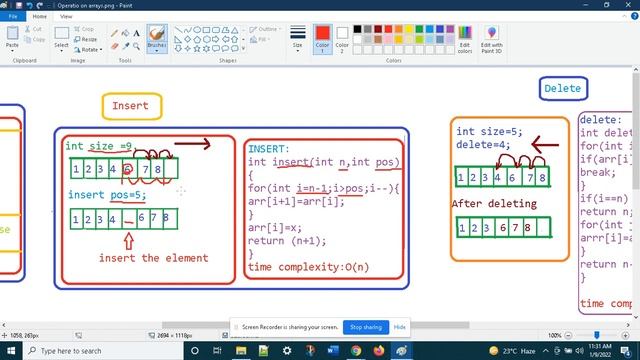Choose the Line shape
The height and width of the screenshot is (360, 640).
pyautogui.click(x=178, y=30)
